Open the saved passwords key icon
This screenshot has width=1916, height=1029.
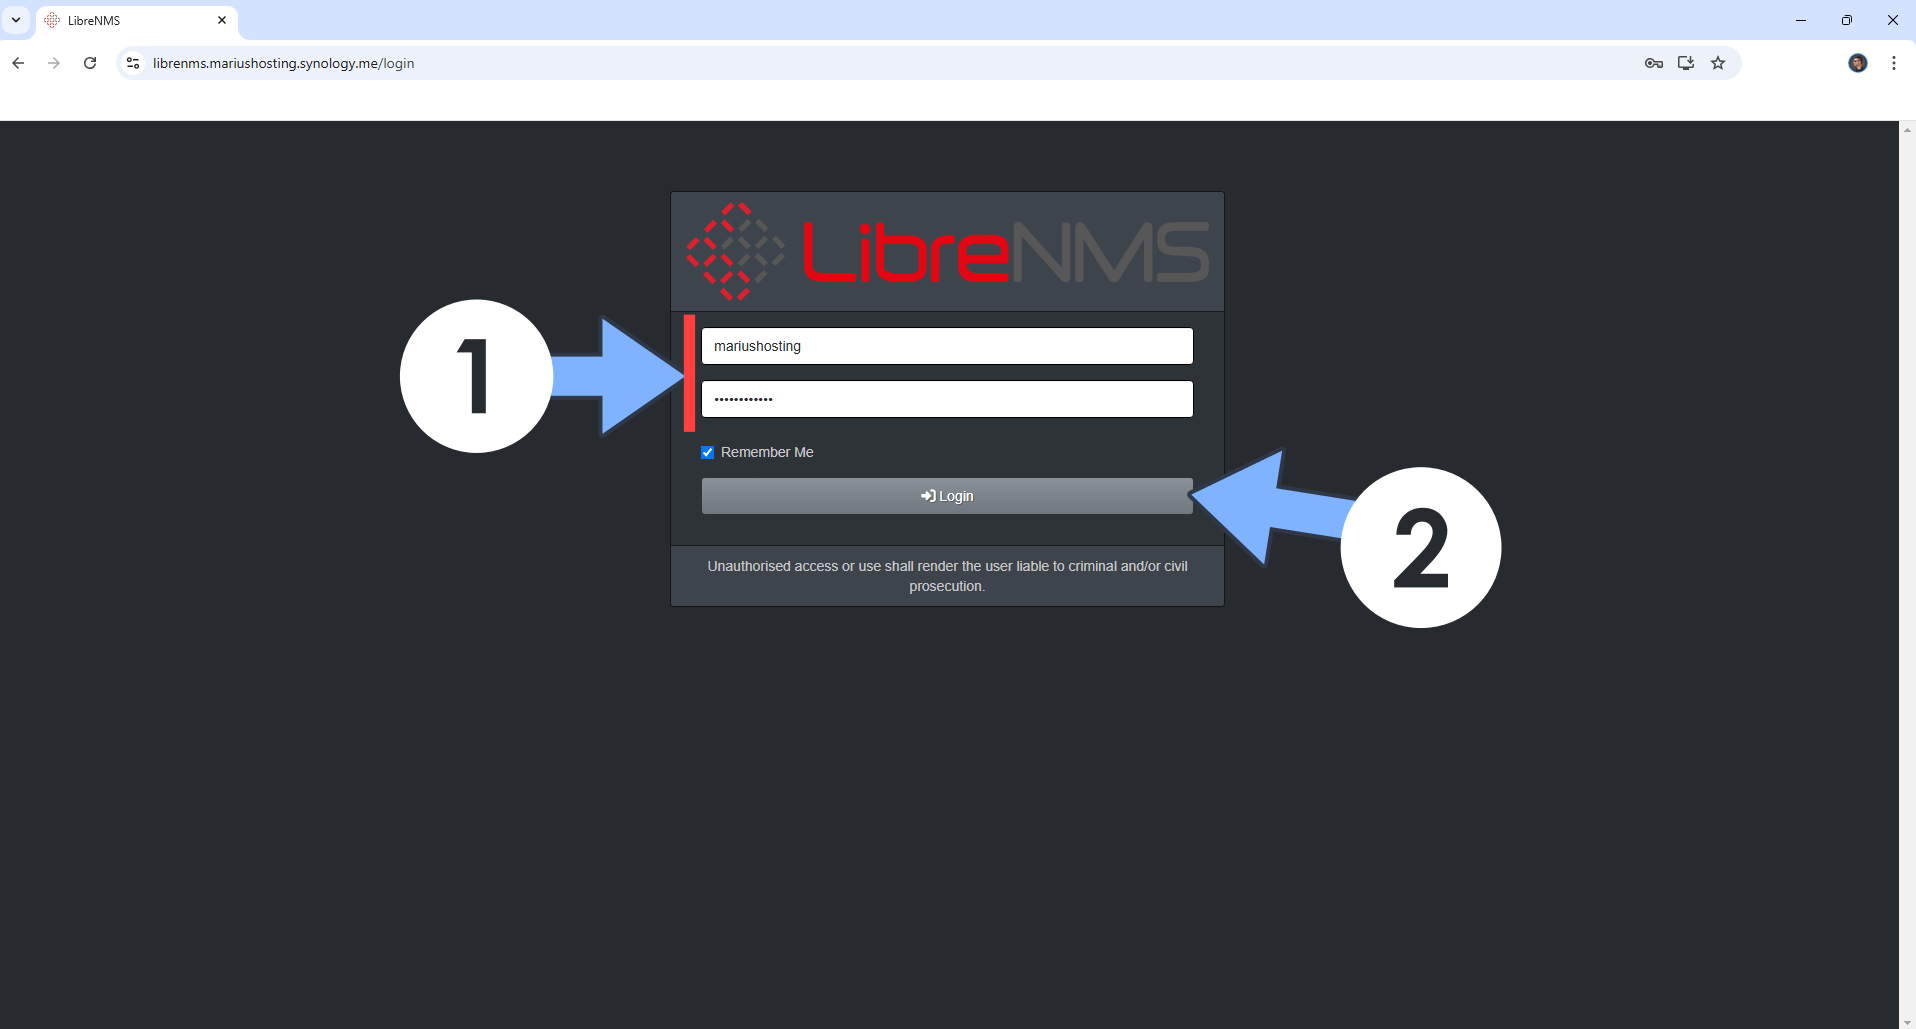1654,63
